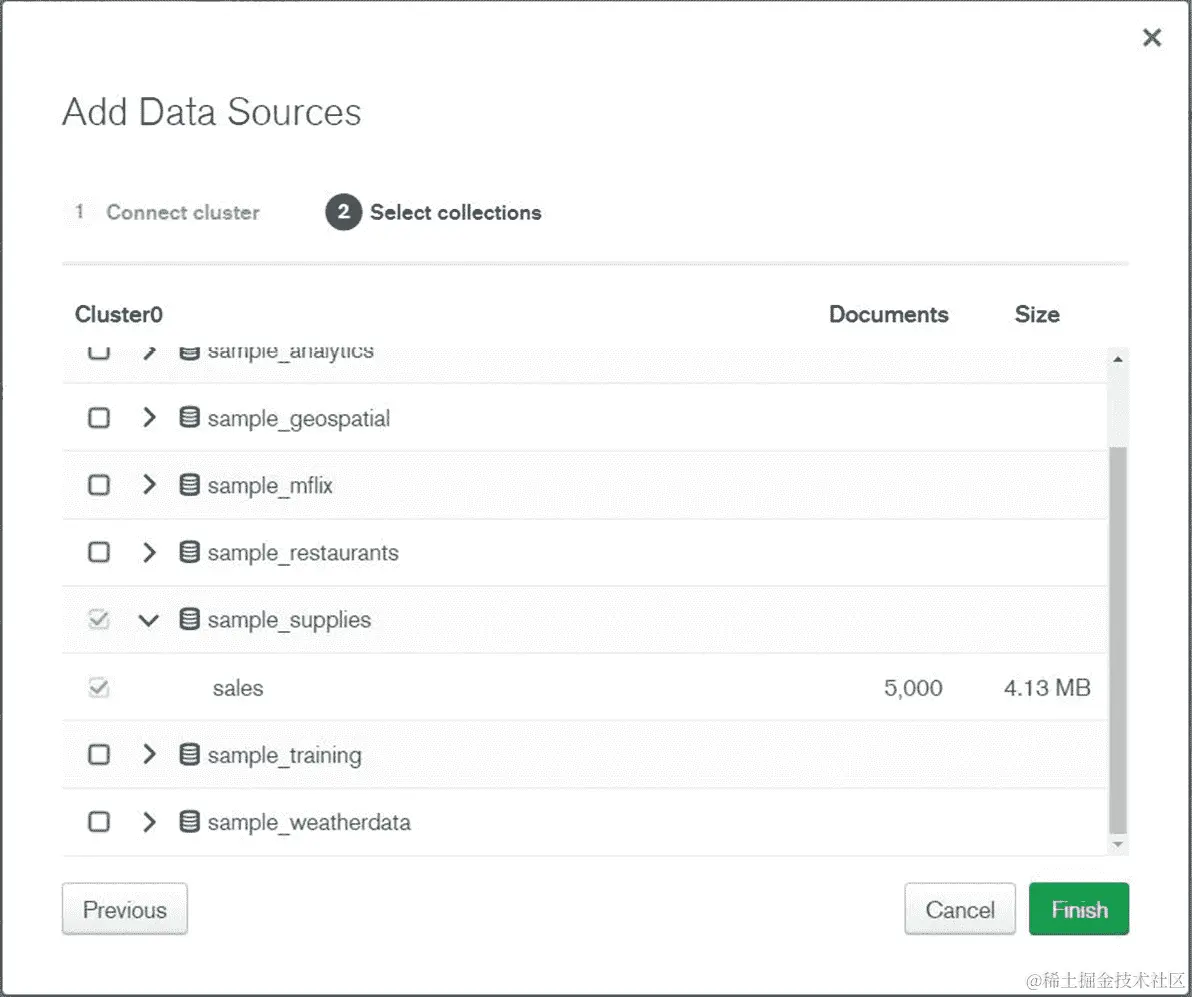
Task: Toggle the sales collection checkbox
Action: pos(99,688)
